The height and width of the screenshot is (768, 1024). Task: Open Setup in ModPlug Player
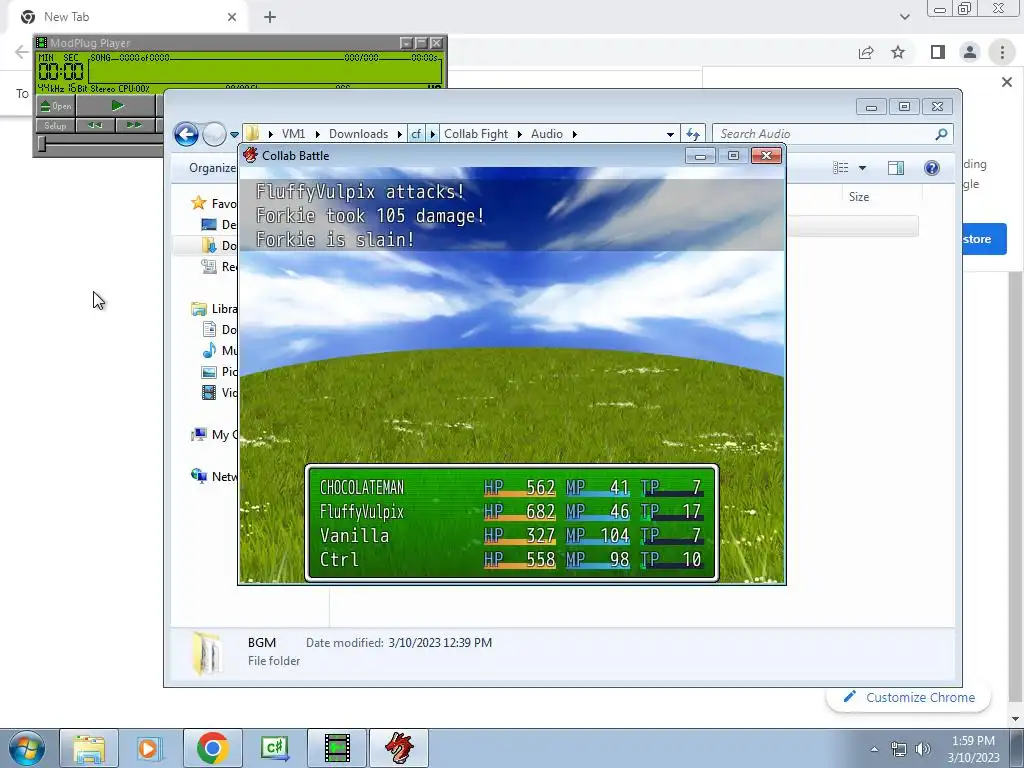[56, 125]
